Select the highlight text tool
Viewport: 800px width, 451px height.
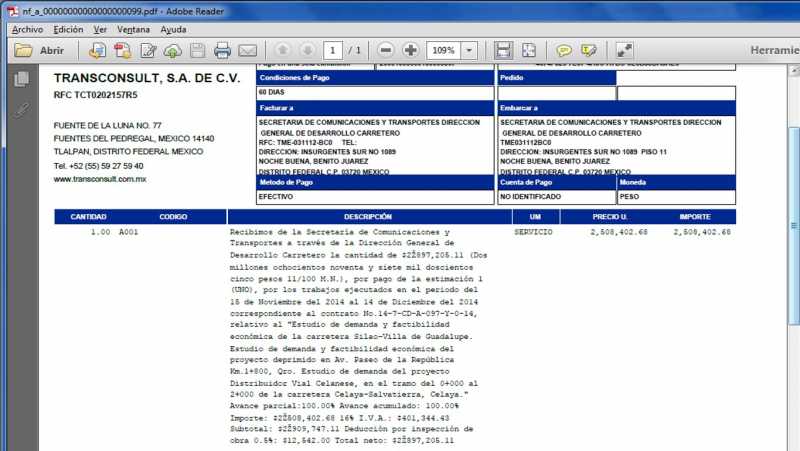589,50
